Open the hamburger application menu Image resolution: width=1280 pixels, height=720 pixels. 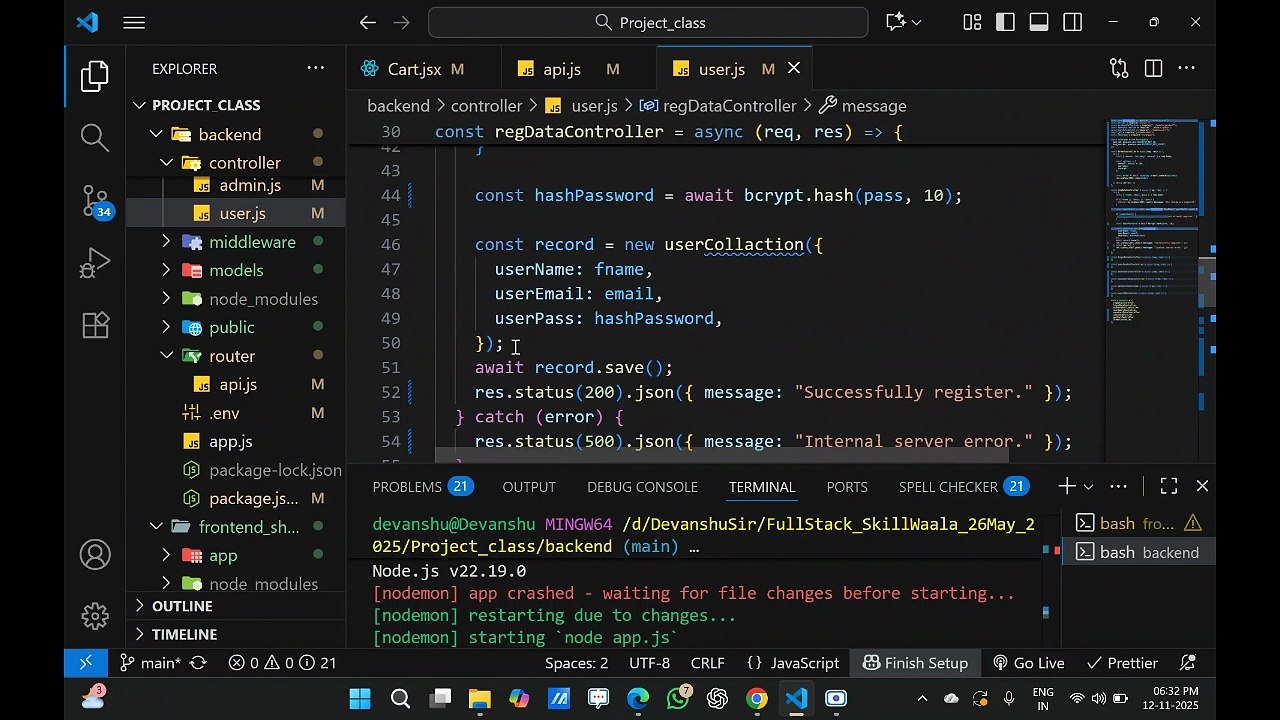tap(135, 22)
